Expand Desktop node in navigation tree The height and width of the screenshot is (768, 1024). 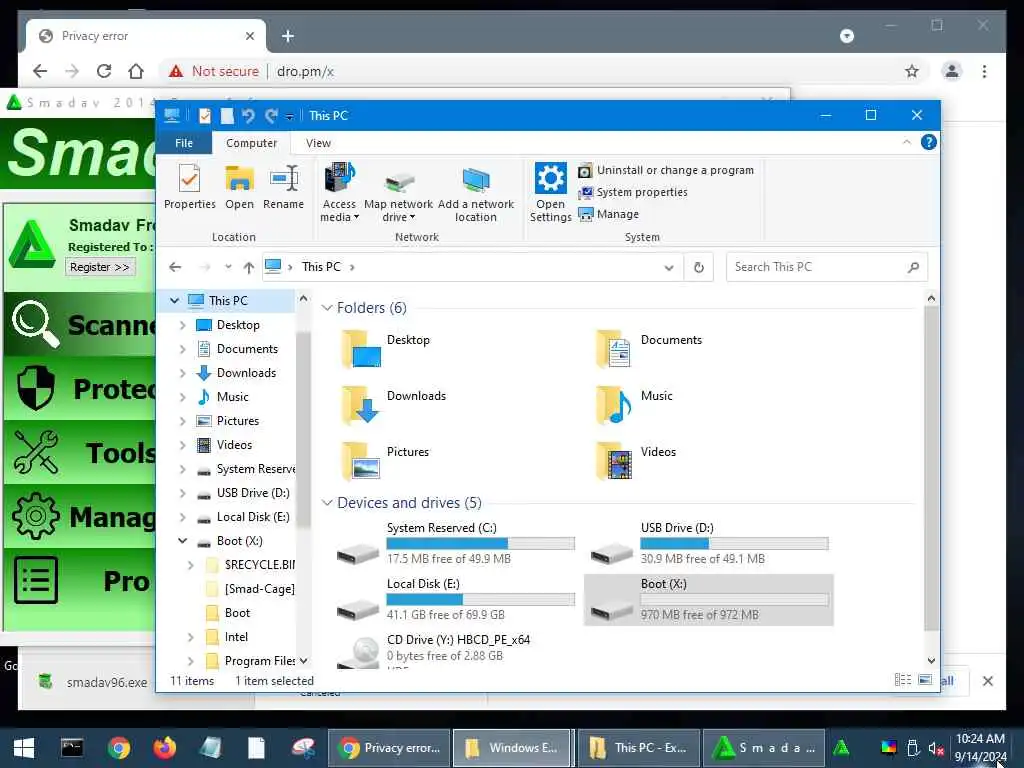click(x=183, y=325)
